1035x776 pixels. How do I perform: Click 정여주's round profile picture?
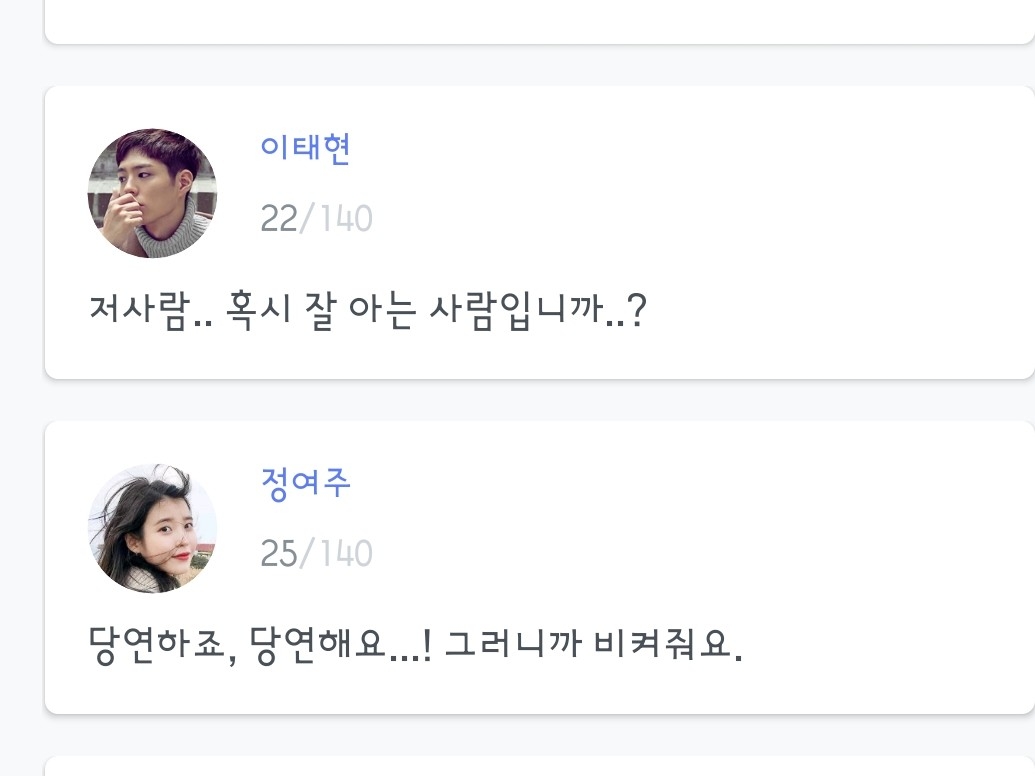(153, 528)
